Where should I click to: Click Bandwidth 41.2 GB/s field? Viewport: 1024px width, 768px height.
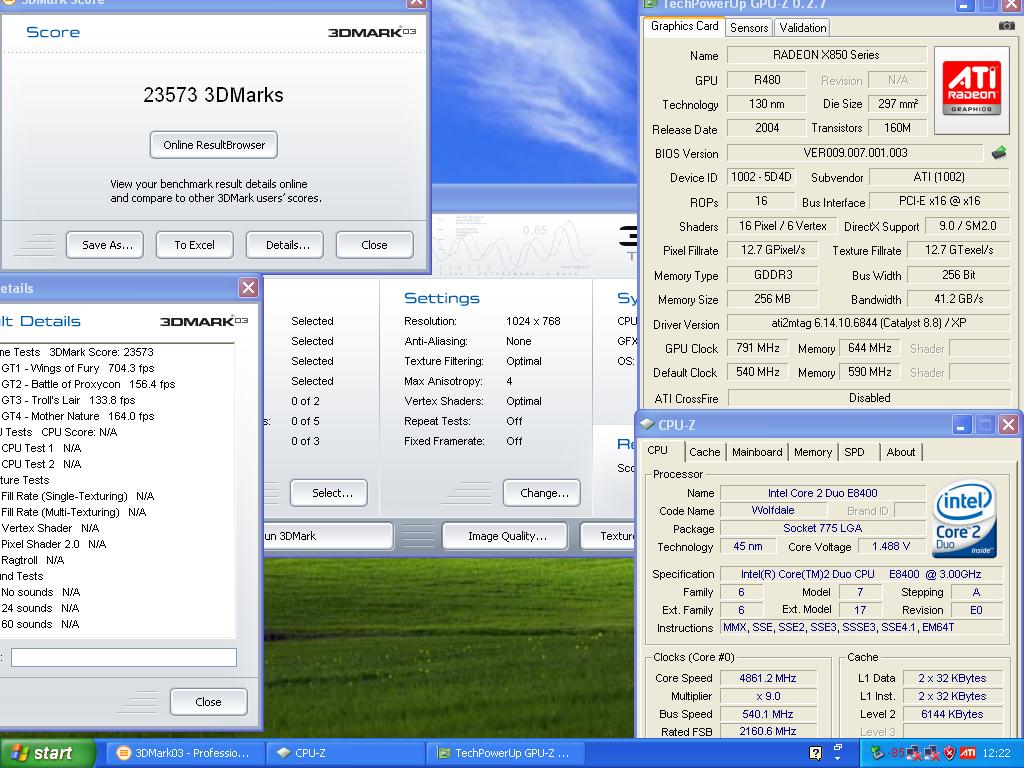click(x=958, y=299)
